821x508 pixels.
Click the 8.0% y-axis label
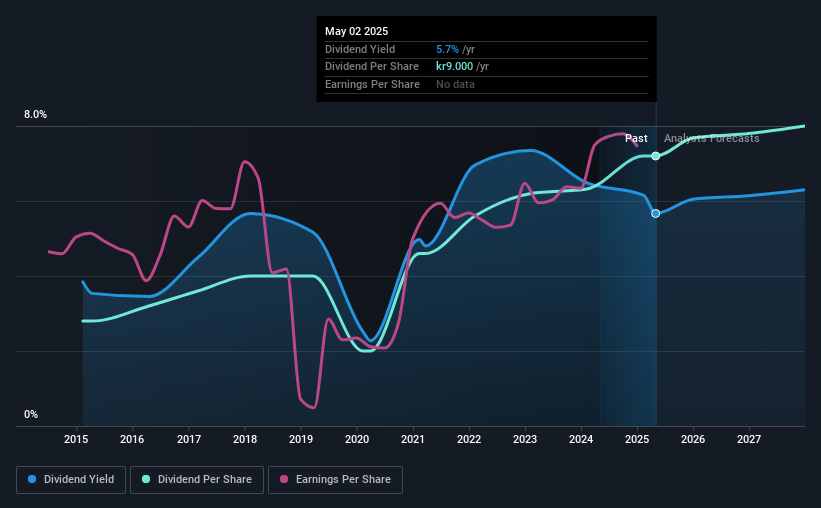(35, 115)
